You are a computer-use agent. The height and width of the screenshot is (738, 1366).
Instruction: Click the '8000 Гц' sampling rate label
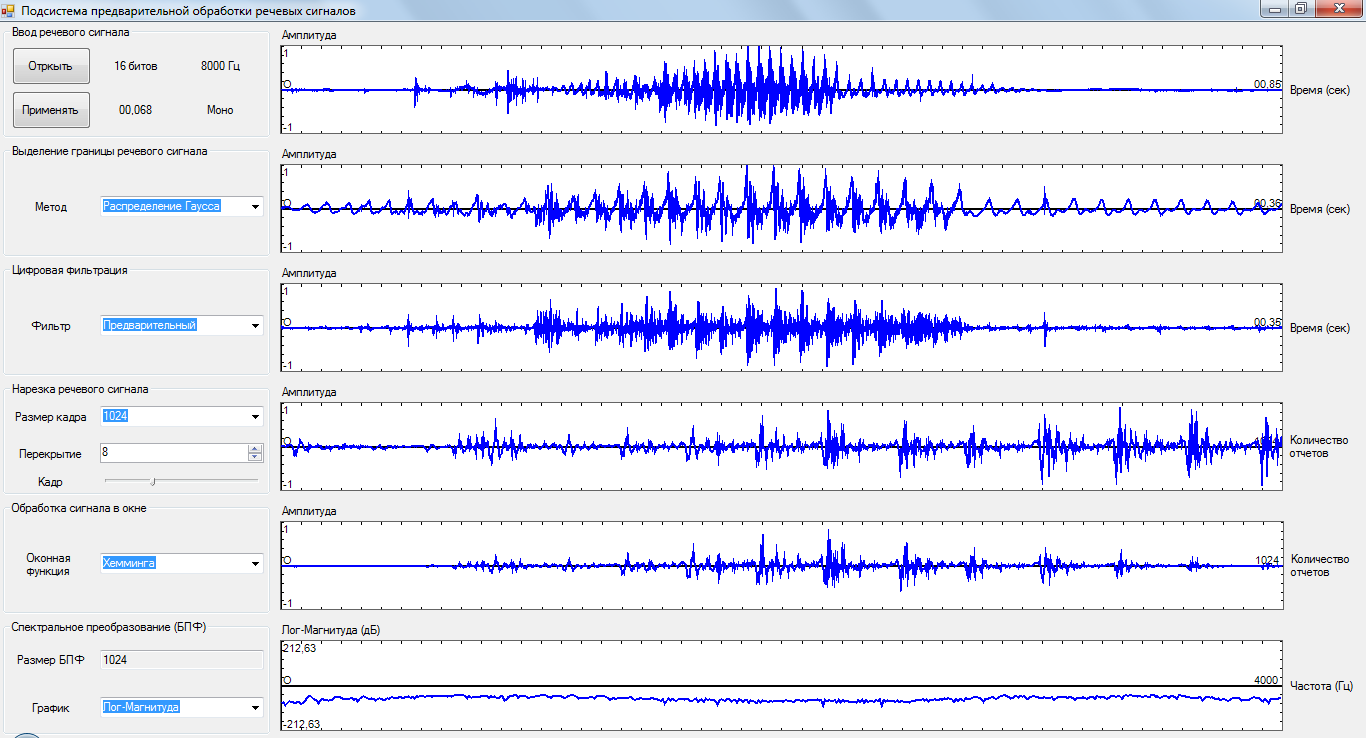[220, 66]
